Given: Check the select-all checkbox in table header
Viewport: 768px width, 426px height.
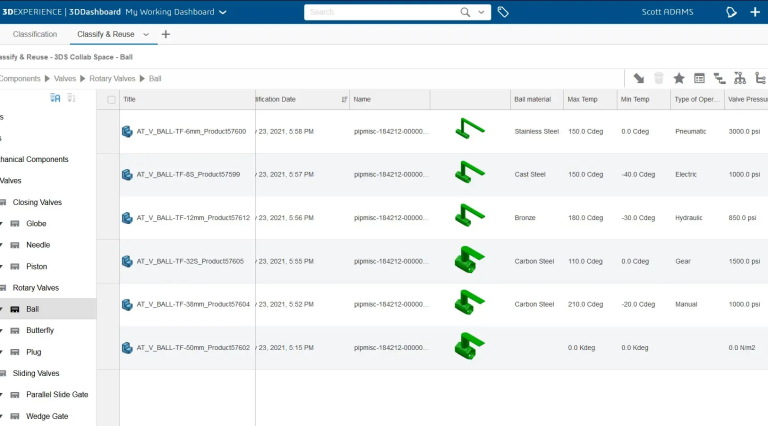Looking at the screenshot, I should (111, 99).
